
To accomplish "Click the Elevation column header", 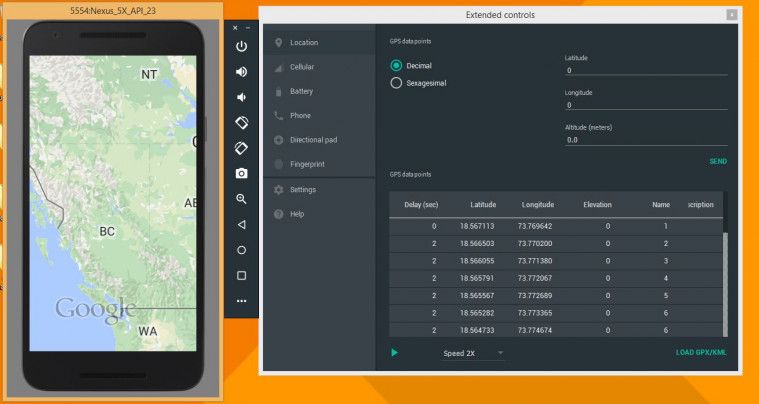I will tap(597, 205).
